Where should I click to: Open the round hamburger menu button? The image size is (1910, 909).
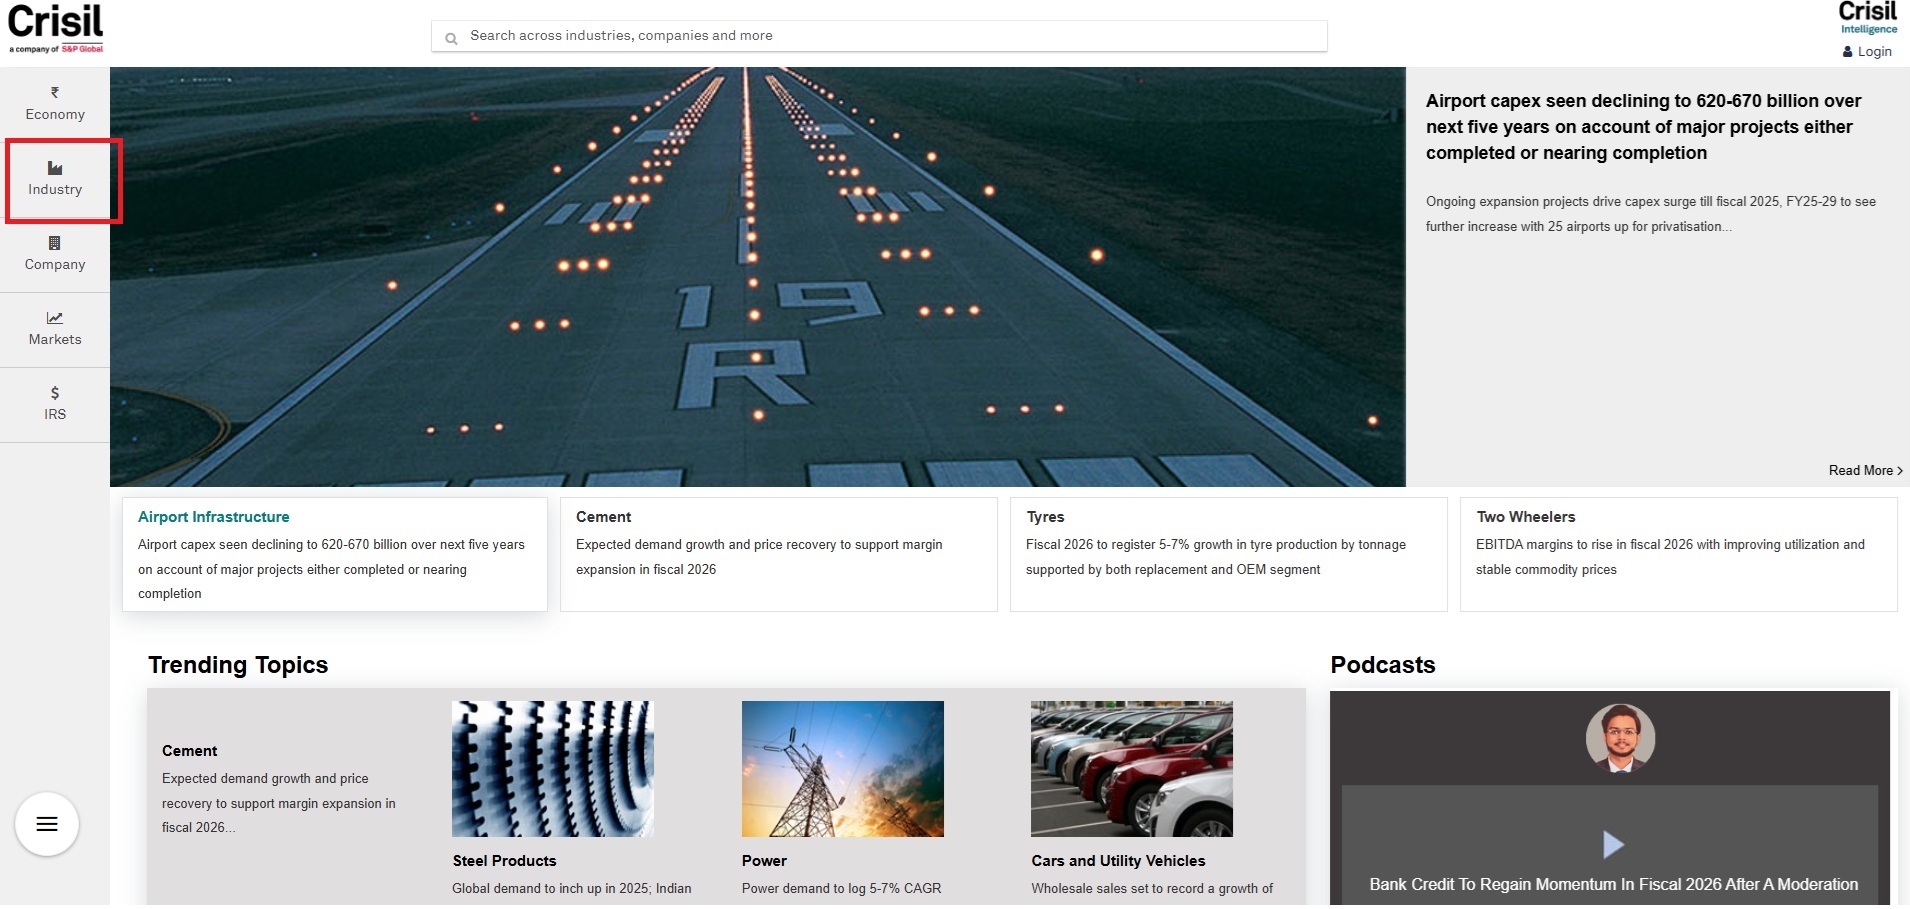(x=47, y=824)
